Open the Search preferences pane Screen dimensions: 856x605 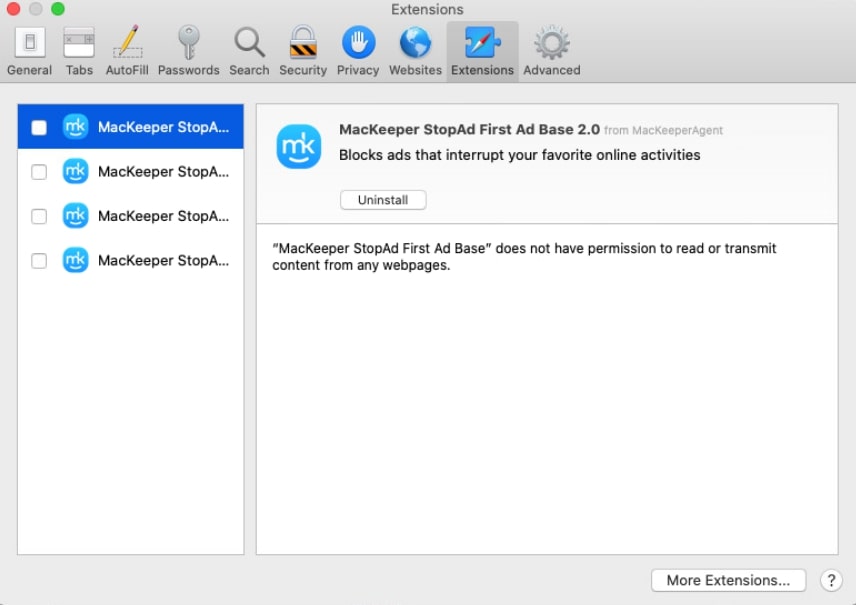click(249, 52)
